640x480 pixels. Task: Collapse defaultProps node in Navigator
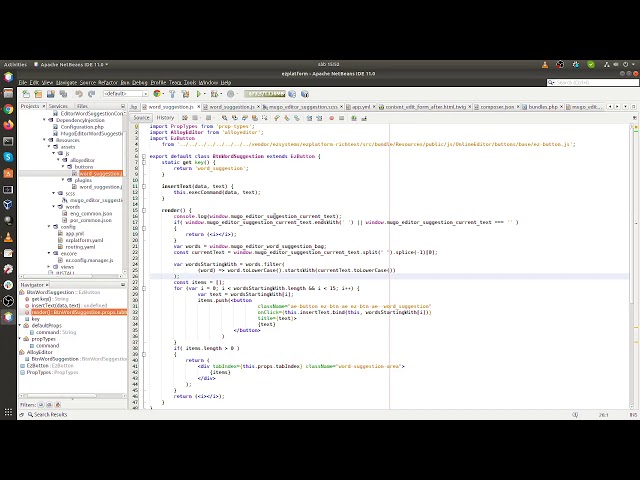point(20,326)
